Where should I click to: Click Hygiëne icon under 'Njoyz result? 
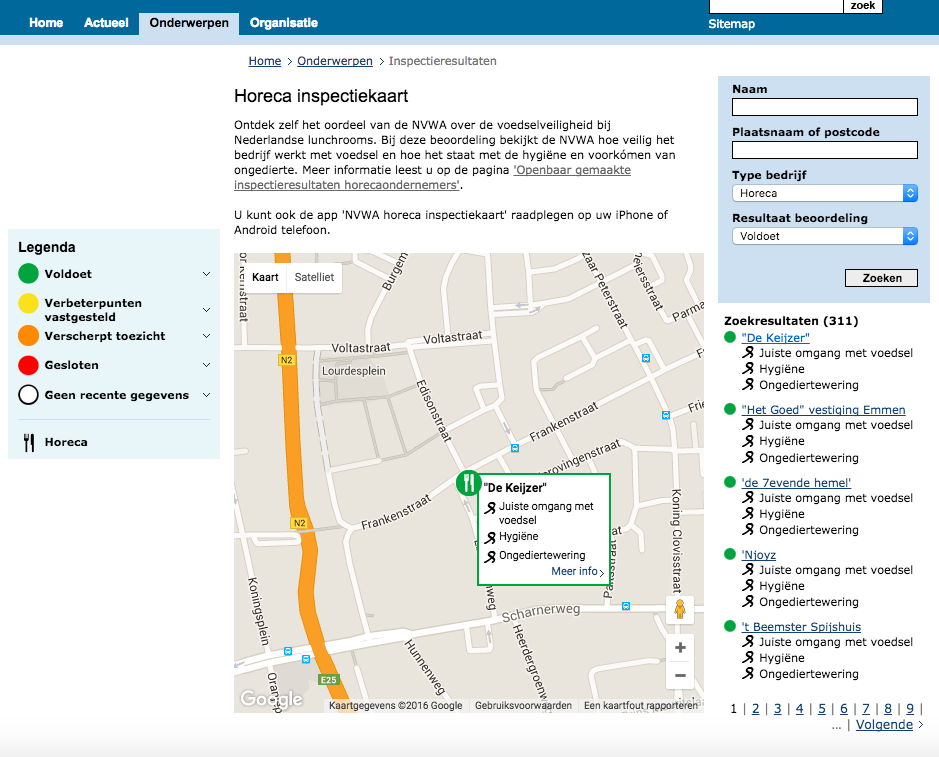click(748, 586)
